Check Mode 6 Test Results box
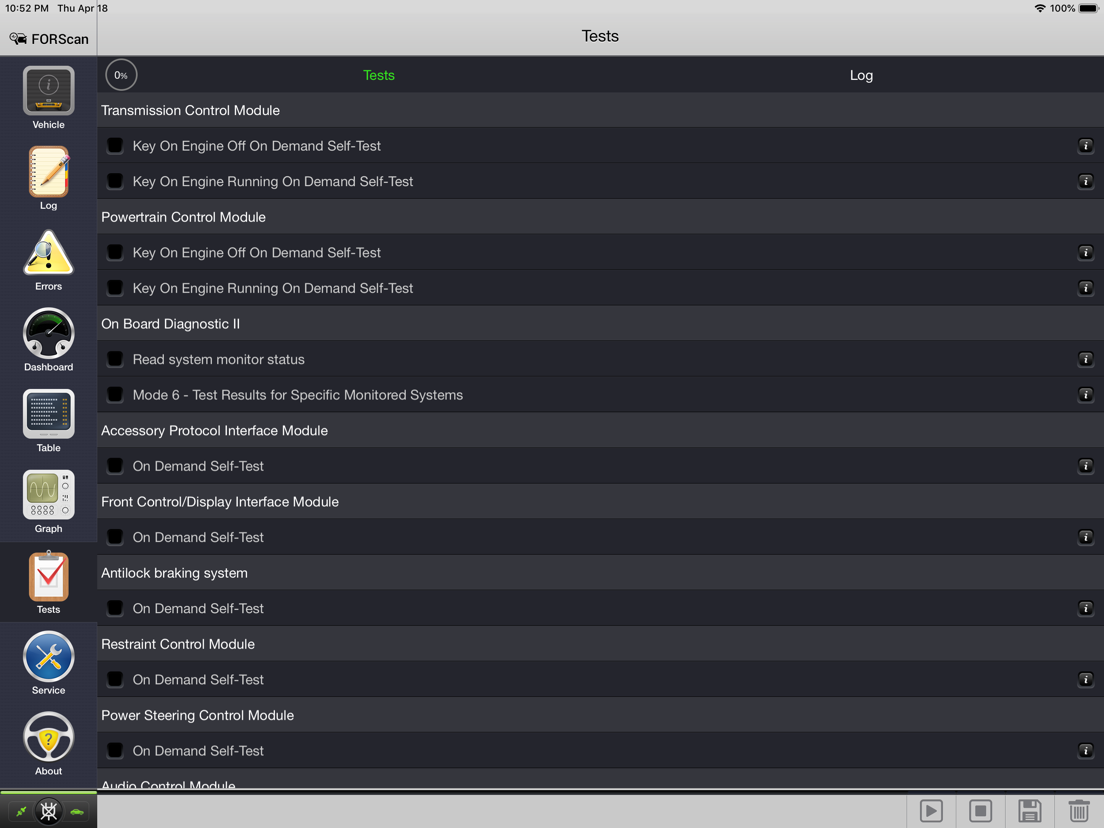Screen dimensions: 1104x828 click(115, 395)
